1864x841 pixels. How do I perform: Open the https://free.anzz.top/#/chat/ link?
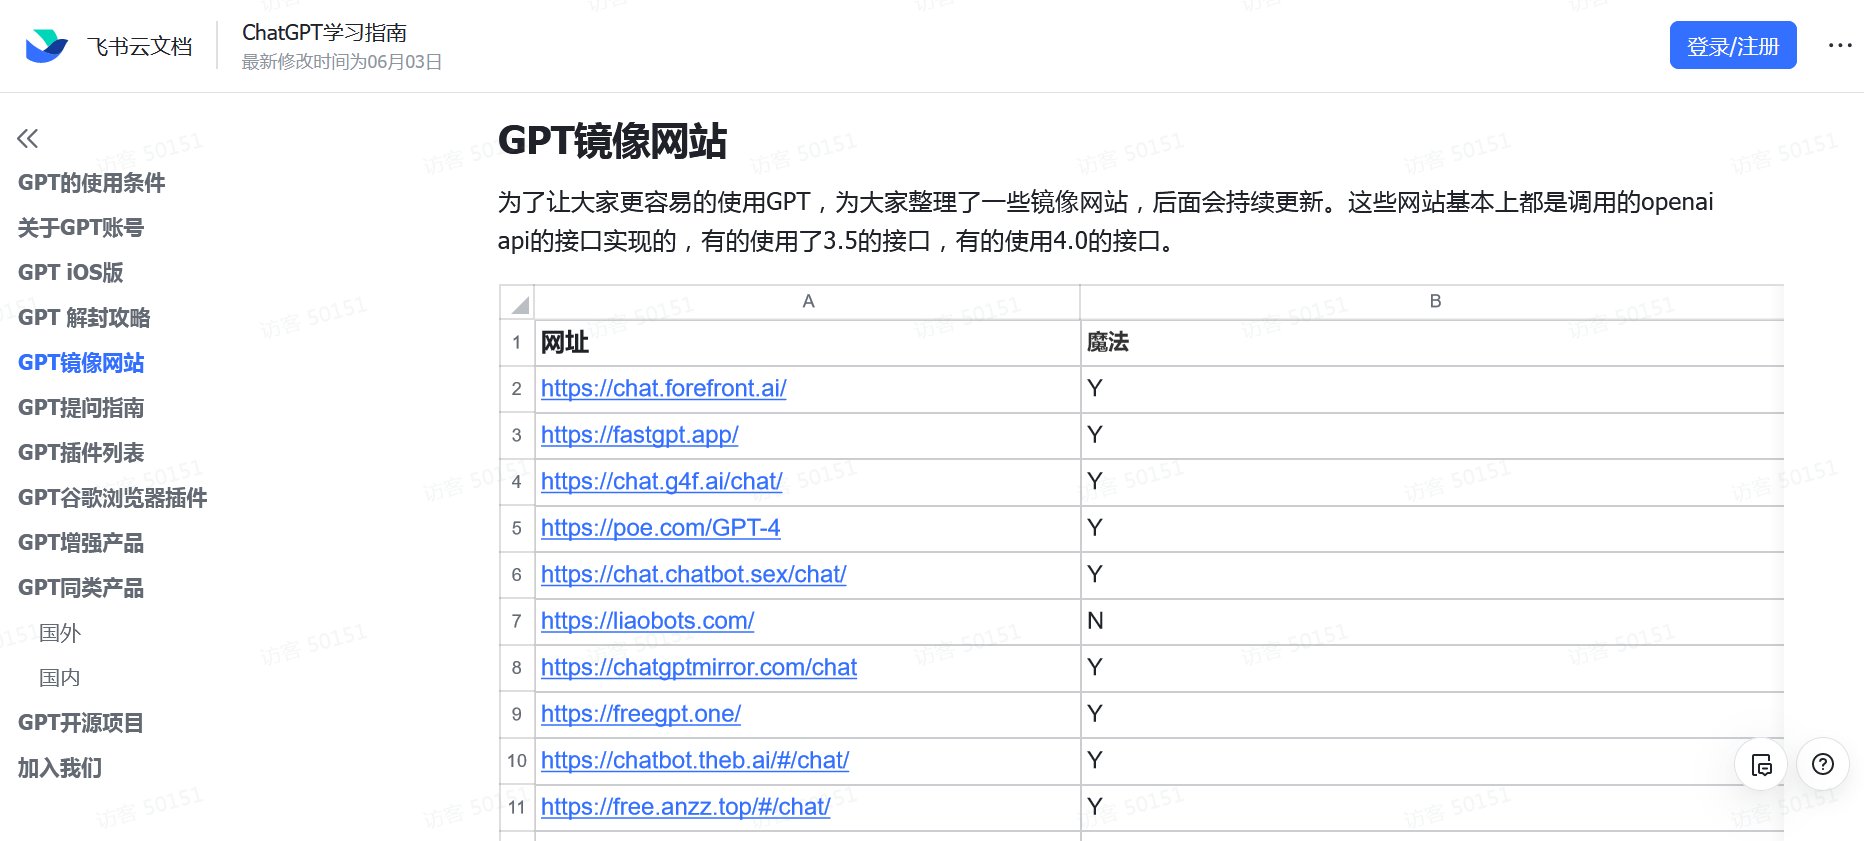(686, 807)
